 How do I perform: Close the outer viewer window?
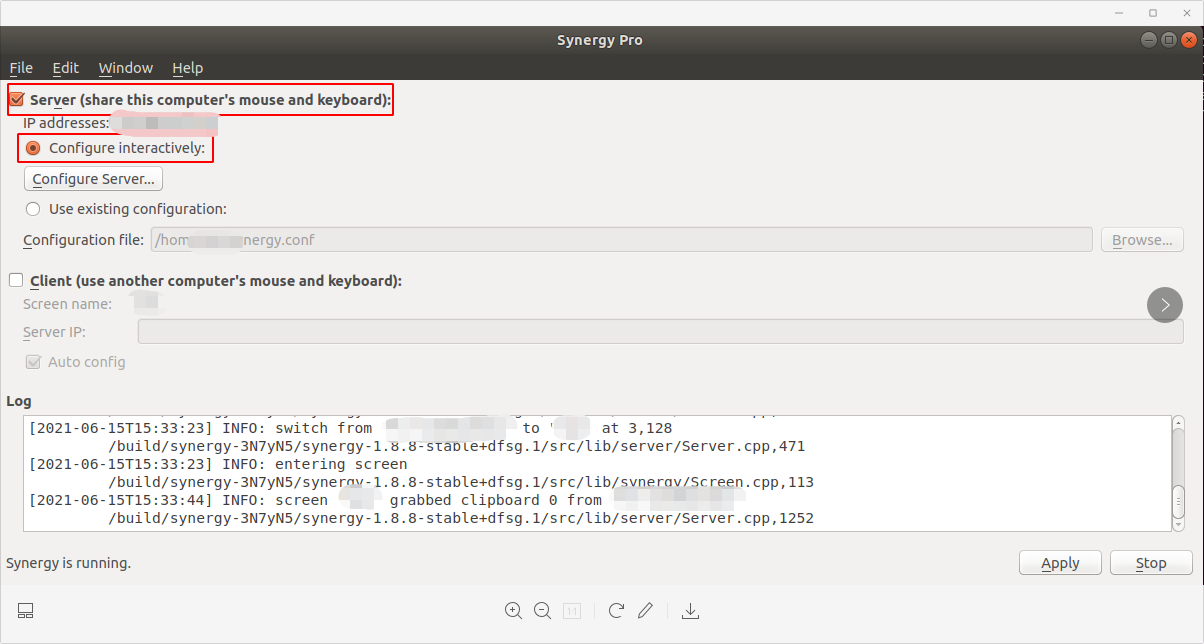1185,13
